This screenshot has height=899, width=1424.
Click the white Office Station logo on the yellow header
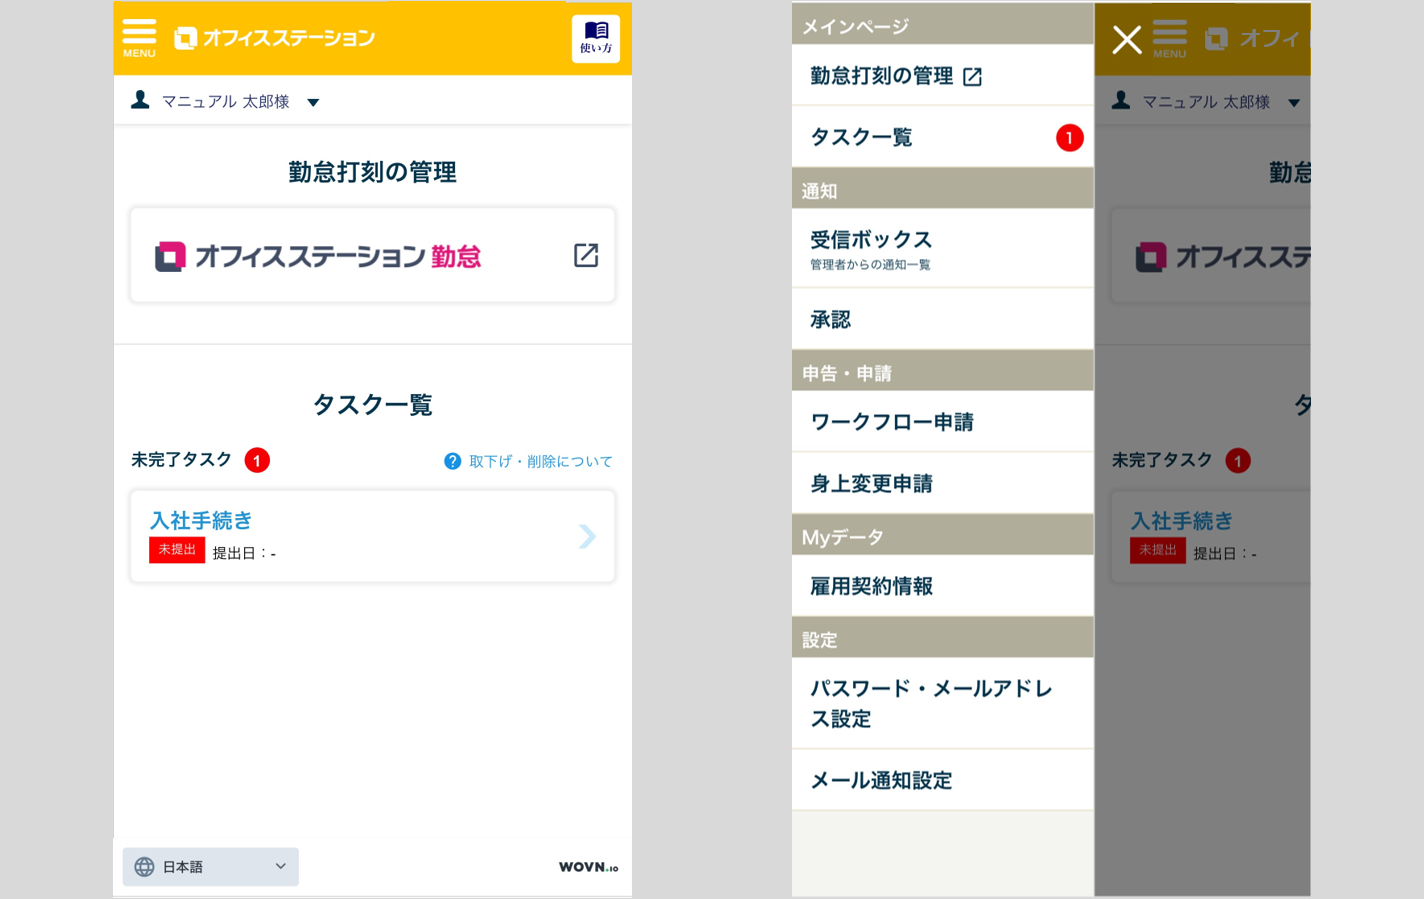coord(274,38)
